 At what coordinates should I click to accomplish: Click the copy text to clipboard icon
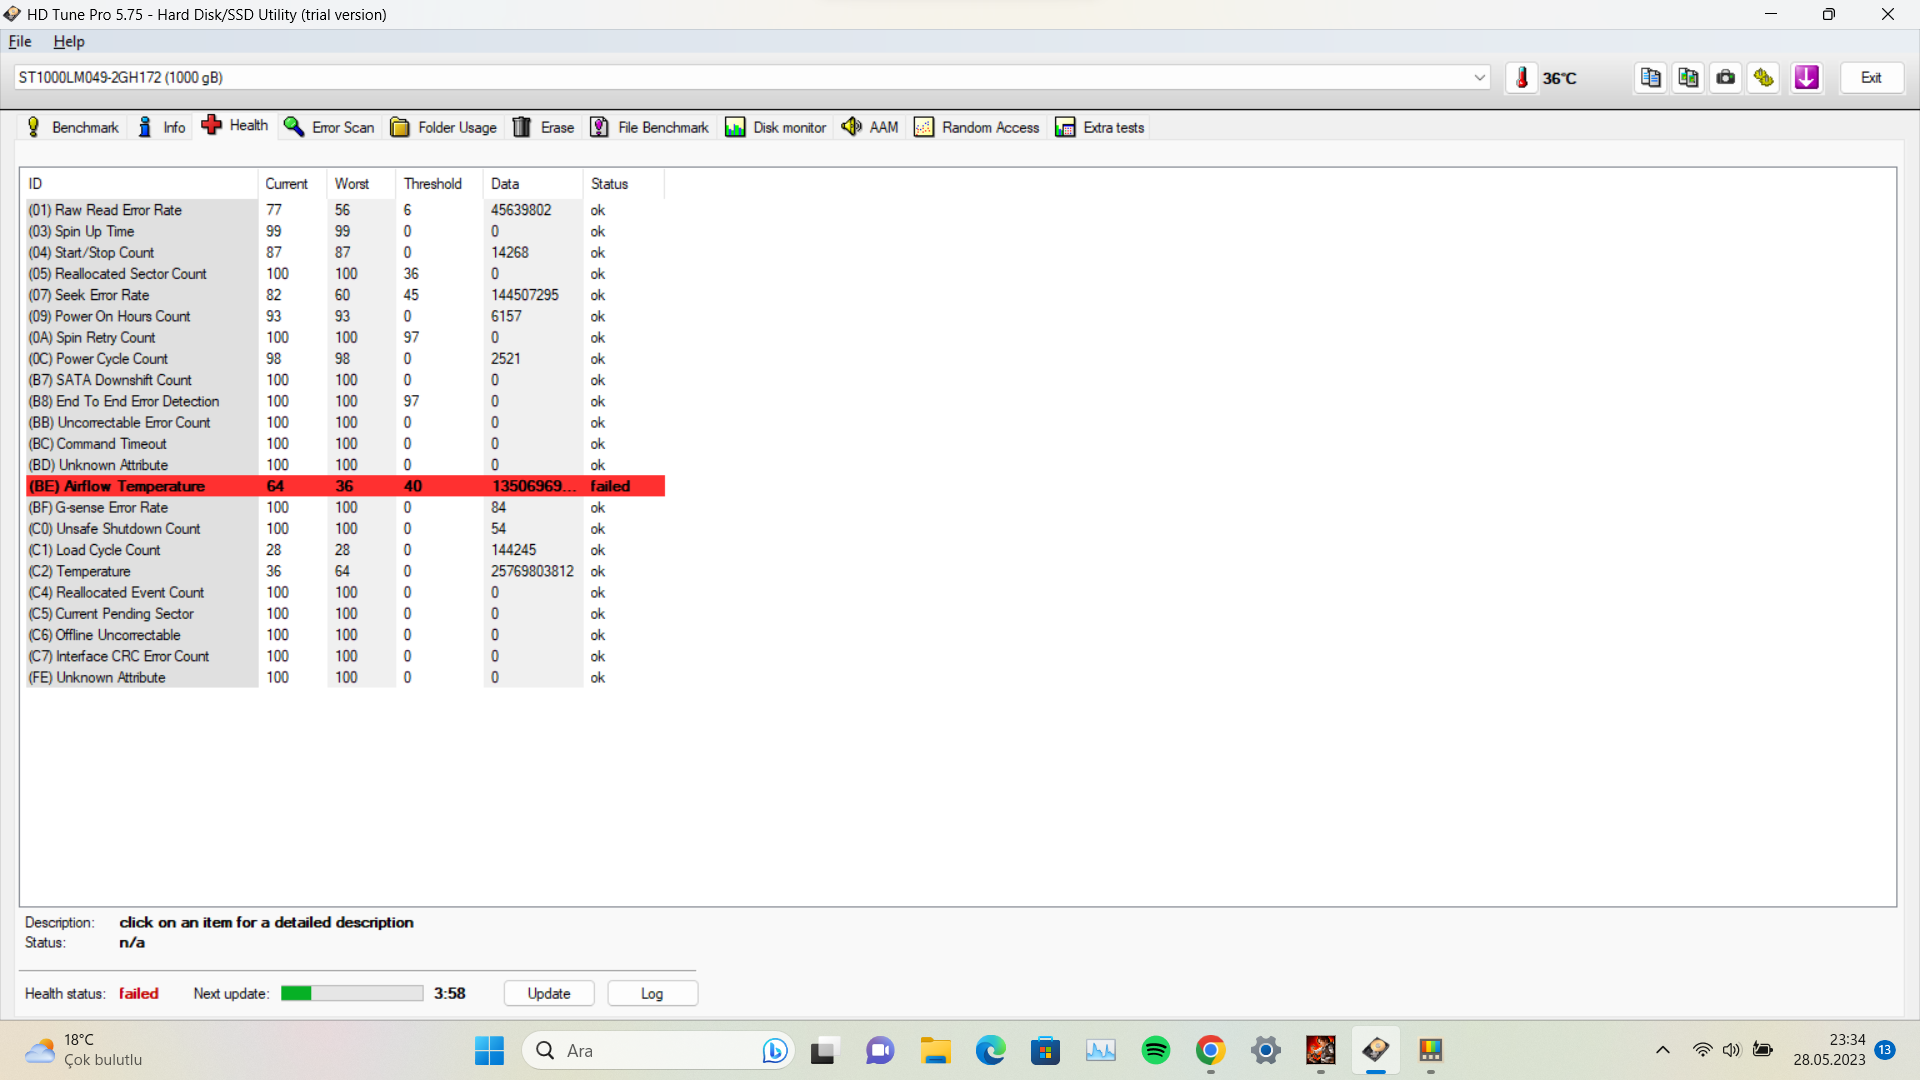[x=1651, y=77]
